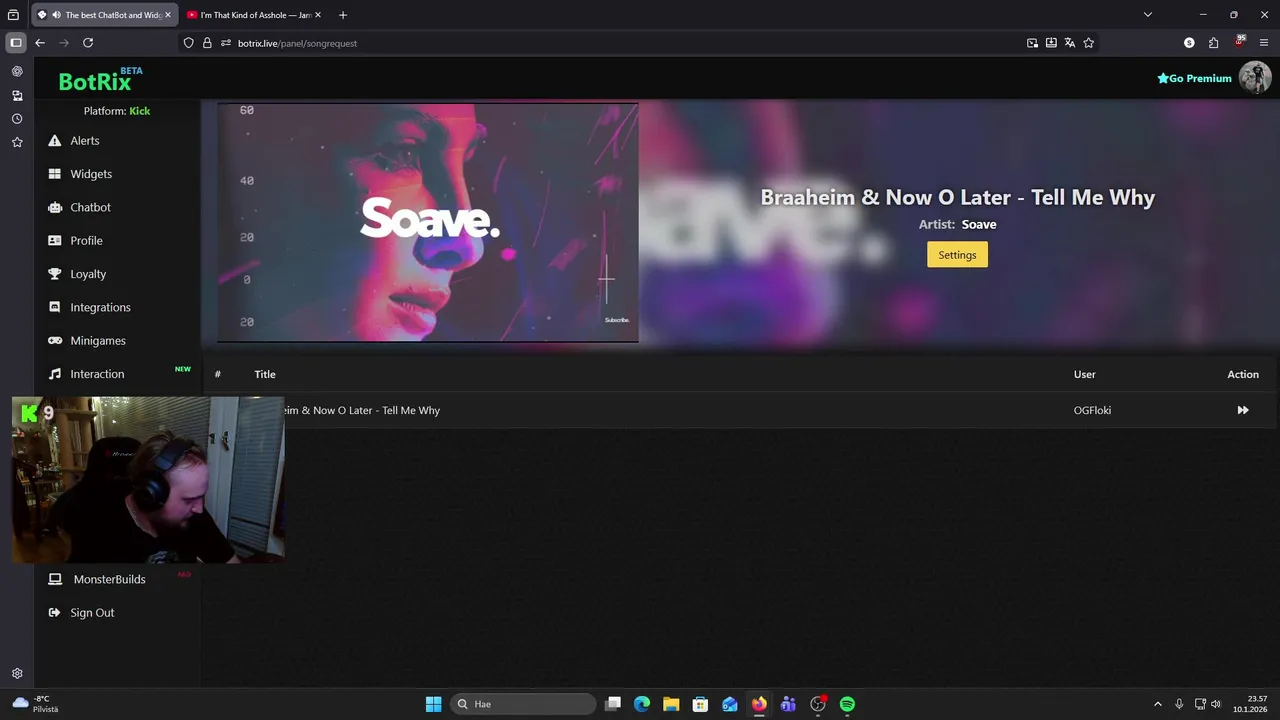Viewport: 1280px width, 720px height.
Task: Toggle the browser sidebar button
Action: point(16,43)
